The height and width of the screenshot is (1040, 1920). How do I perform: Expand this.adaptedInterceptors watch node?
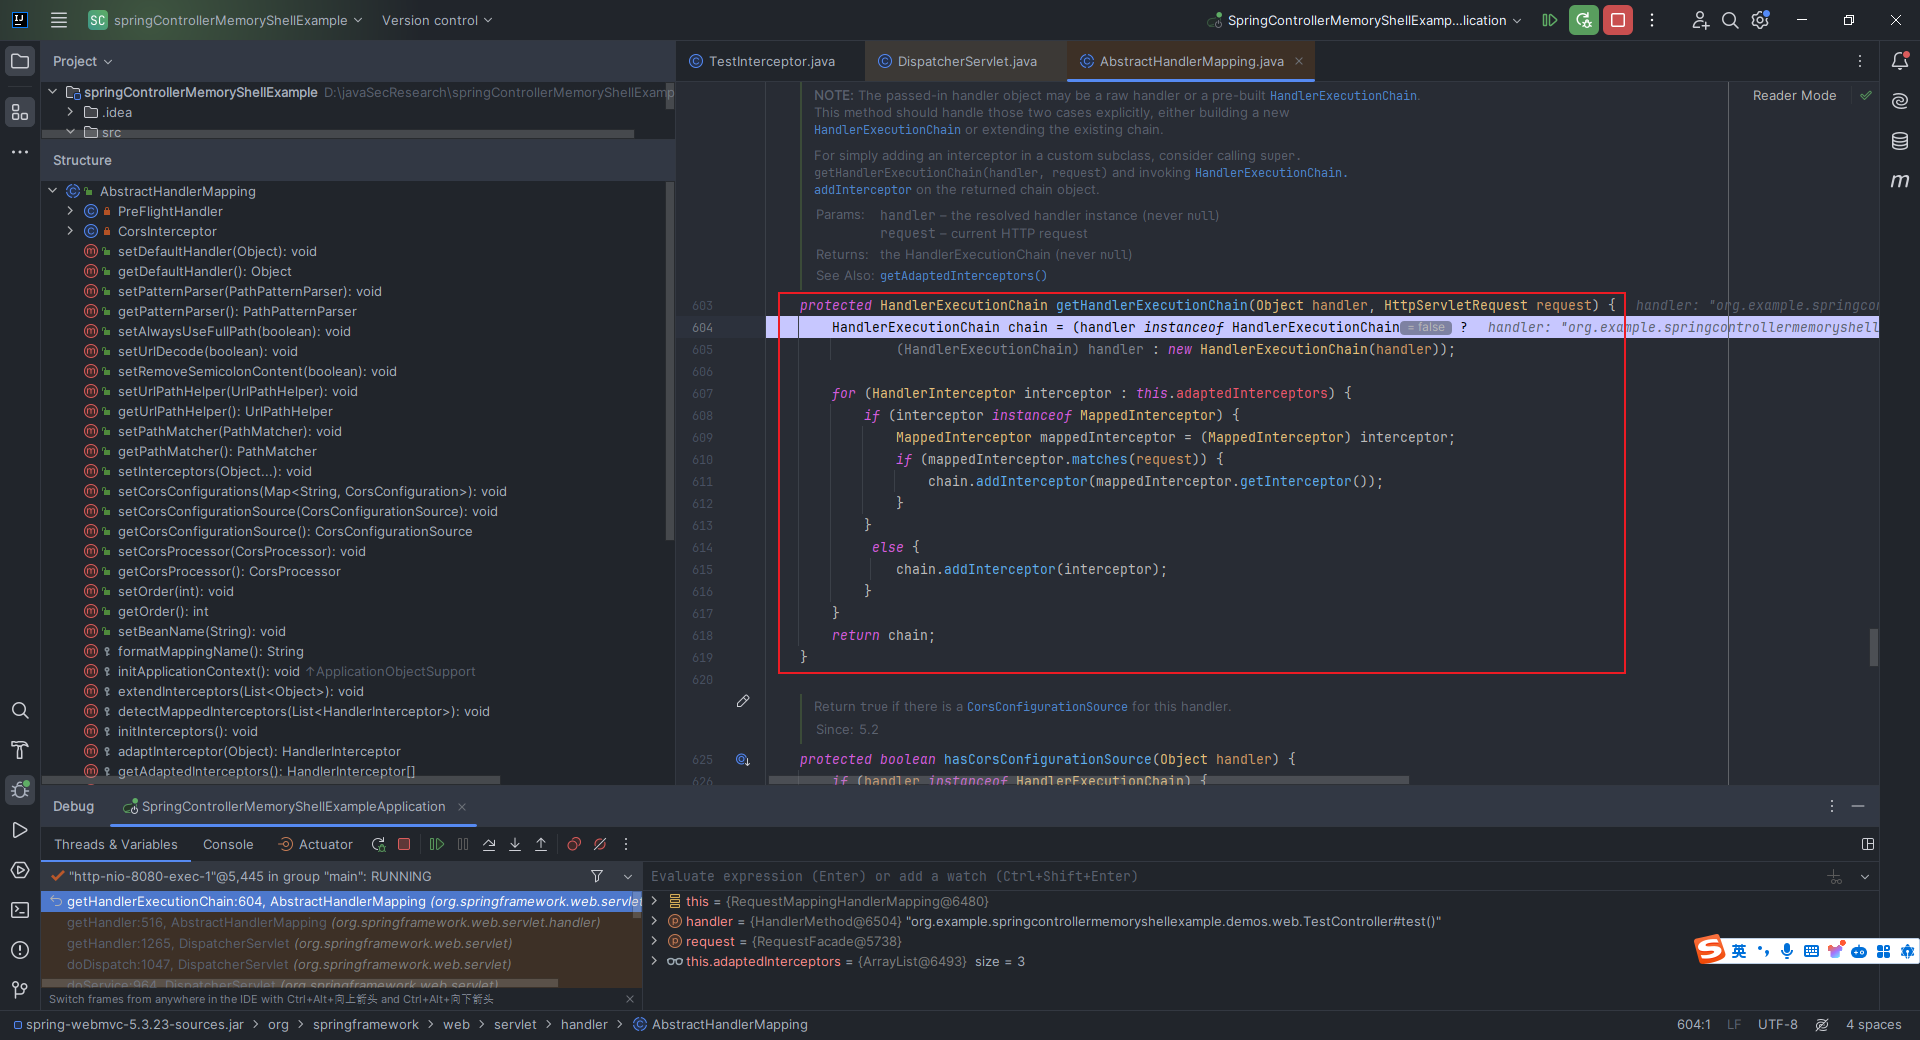pos(655,962)
